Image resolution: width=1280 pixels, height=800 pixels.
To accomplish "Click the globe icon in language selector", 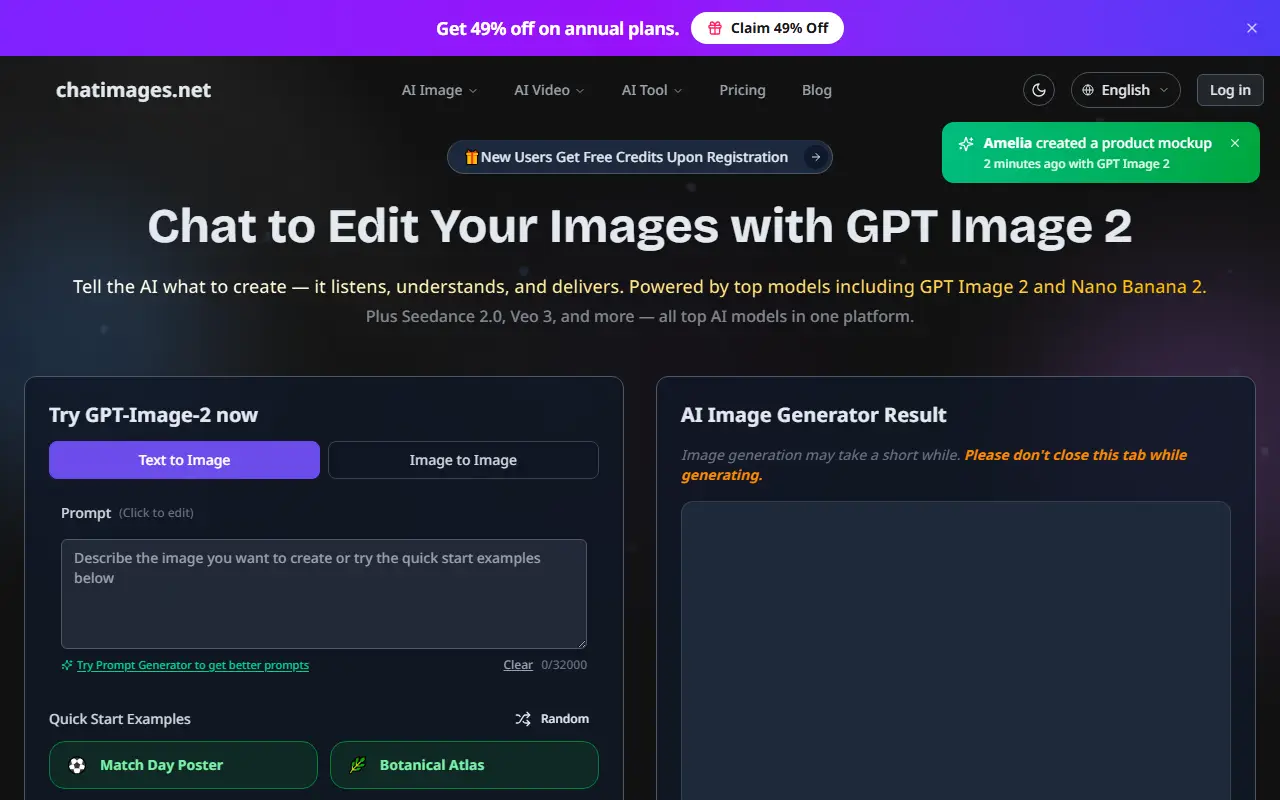I will (x=1089, y=90).
